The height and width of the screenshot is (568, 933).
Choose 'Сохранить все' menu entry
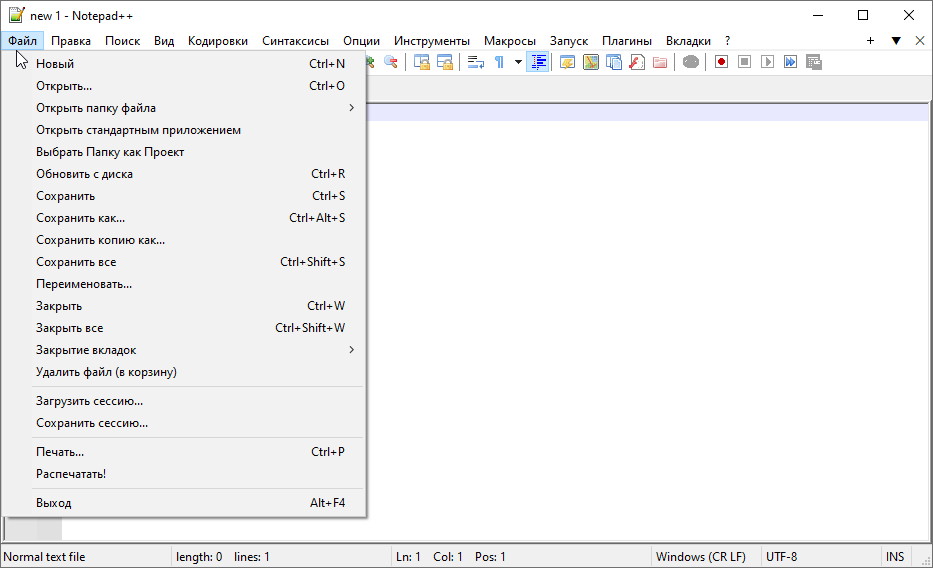coord(184,262)
